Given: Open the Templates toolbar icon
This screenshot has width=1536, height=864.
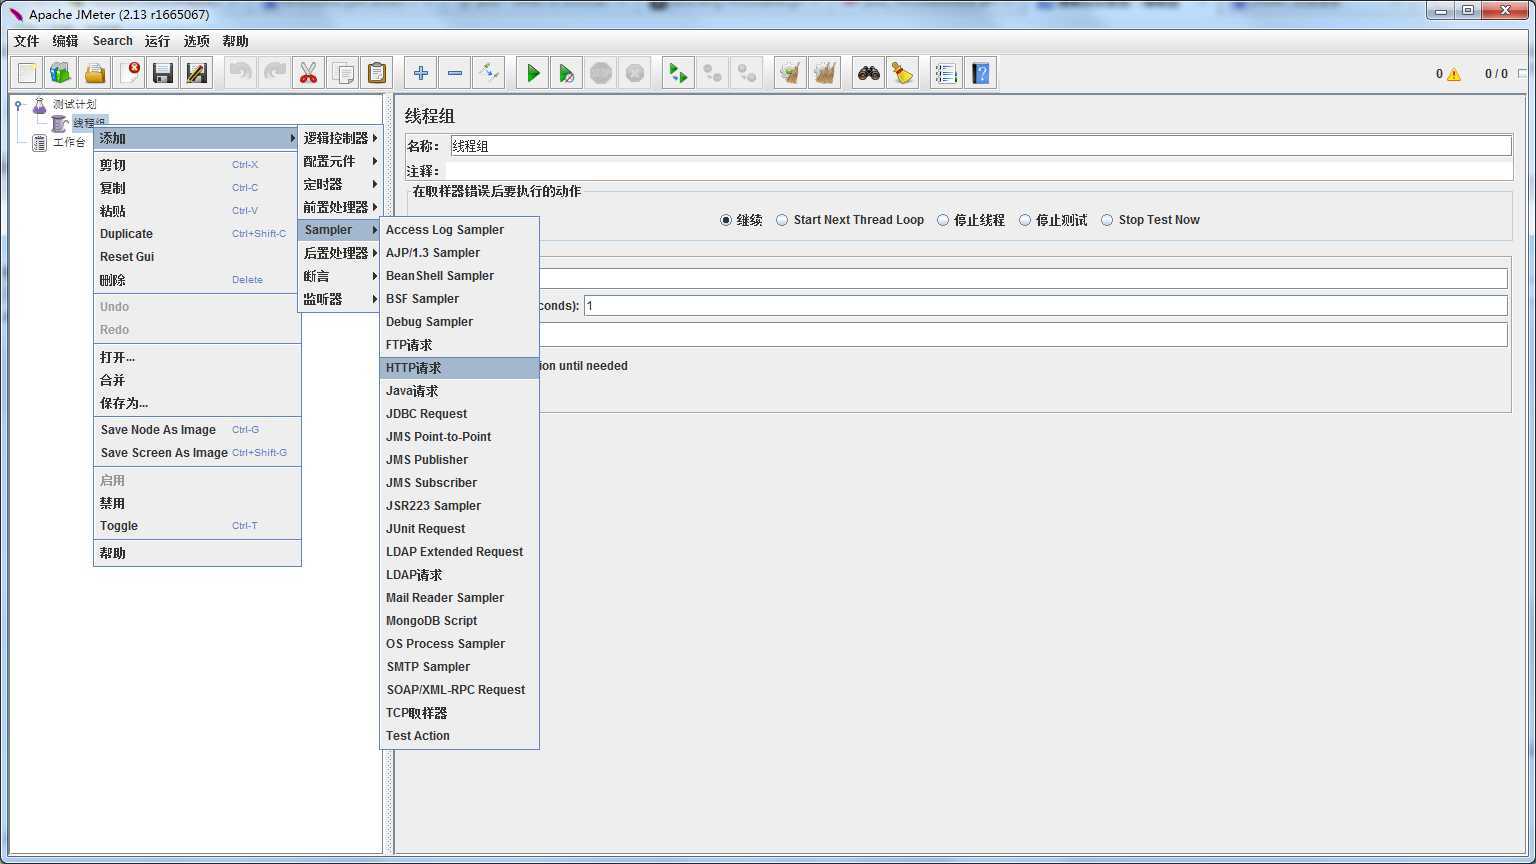Looking at the screenshot, I should pyautogui.click(x=61, y=73).
